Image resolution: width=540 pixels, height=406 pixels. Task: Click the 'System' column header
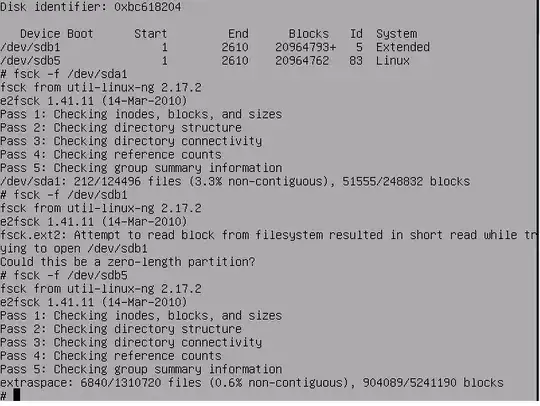(x=396, y=34)
